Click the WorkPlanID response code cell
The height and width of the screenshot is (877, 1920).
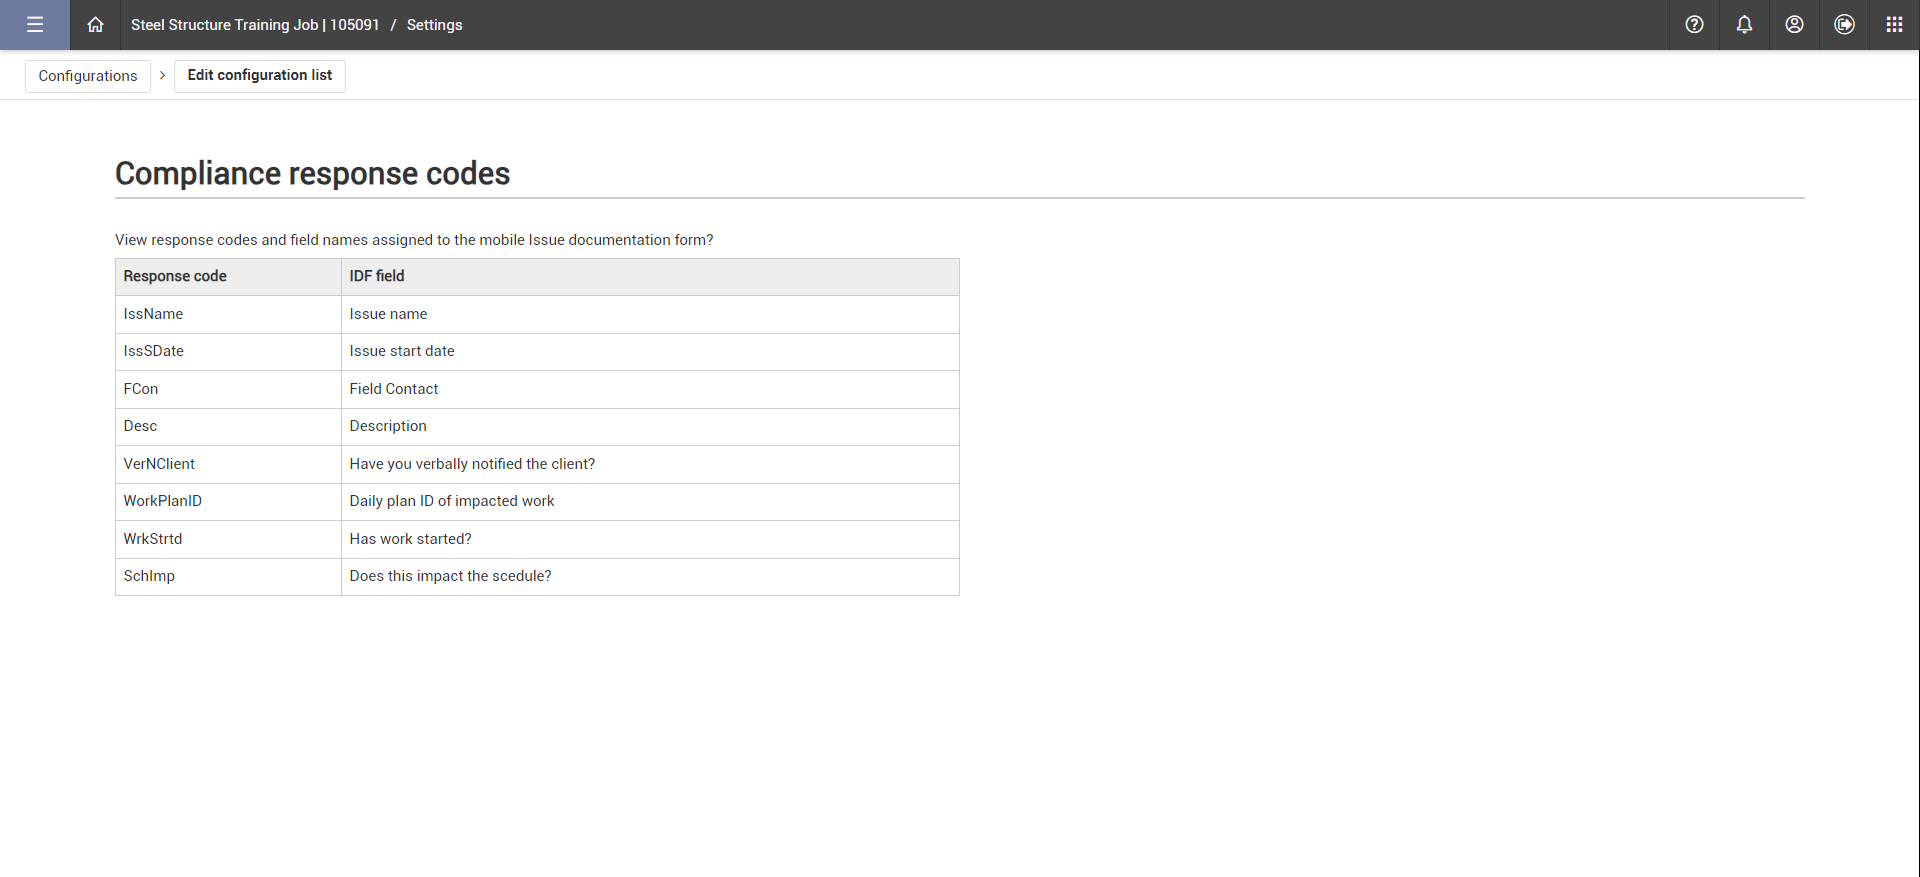(x=162, y=501)
